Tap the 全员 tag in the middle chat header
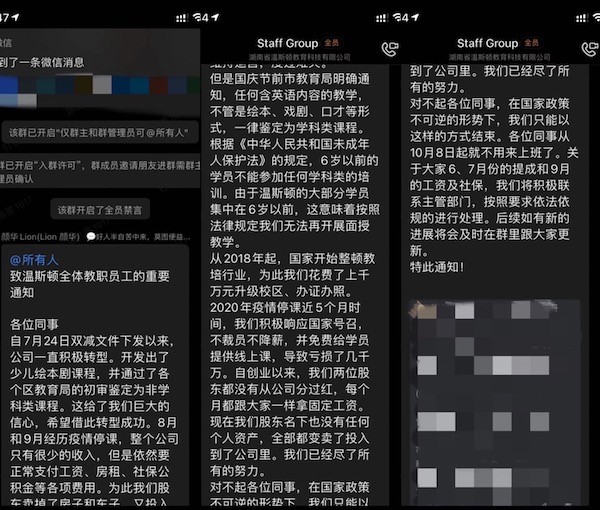The height and width of the screenshot is (510, 600). (x=332, y=43)
